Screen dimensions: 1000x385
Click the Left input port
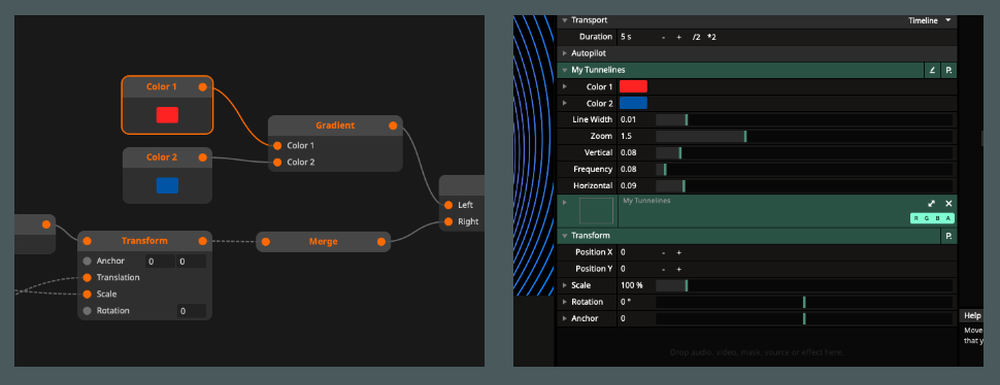click(x=448, y=205)
